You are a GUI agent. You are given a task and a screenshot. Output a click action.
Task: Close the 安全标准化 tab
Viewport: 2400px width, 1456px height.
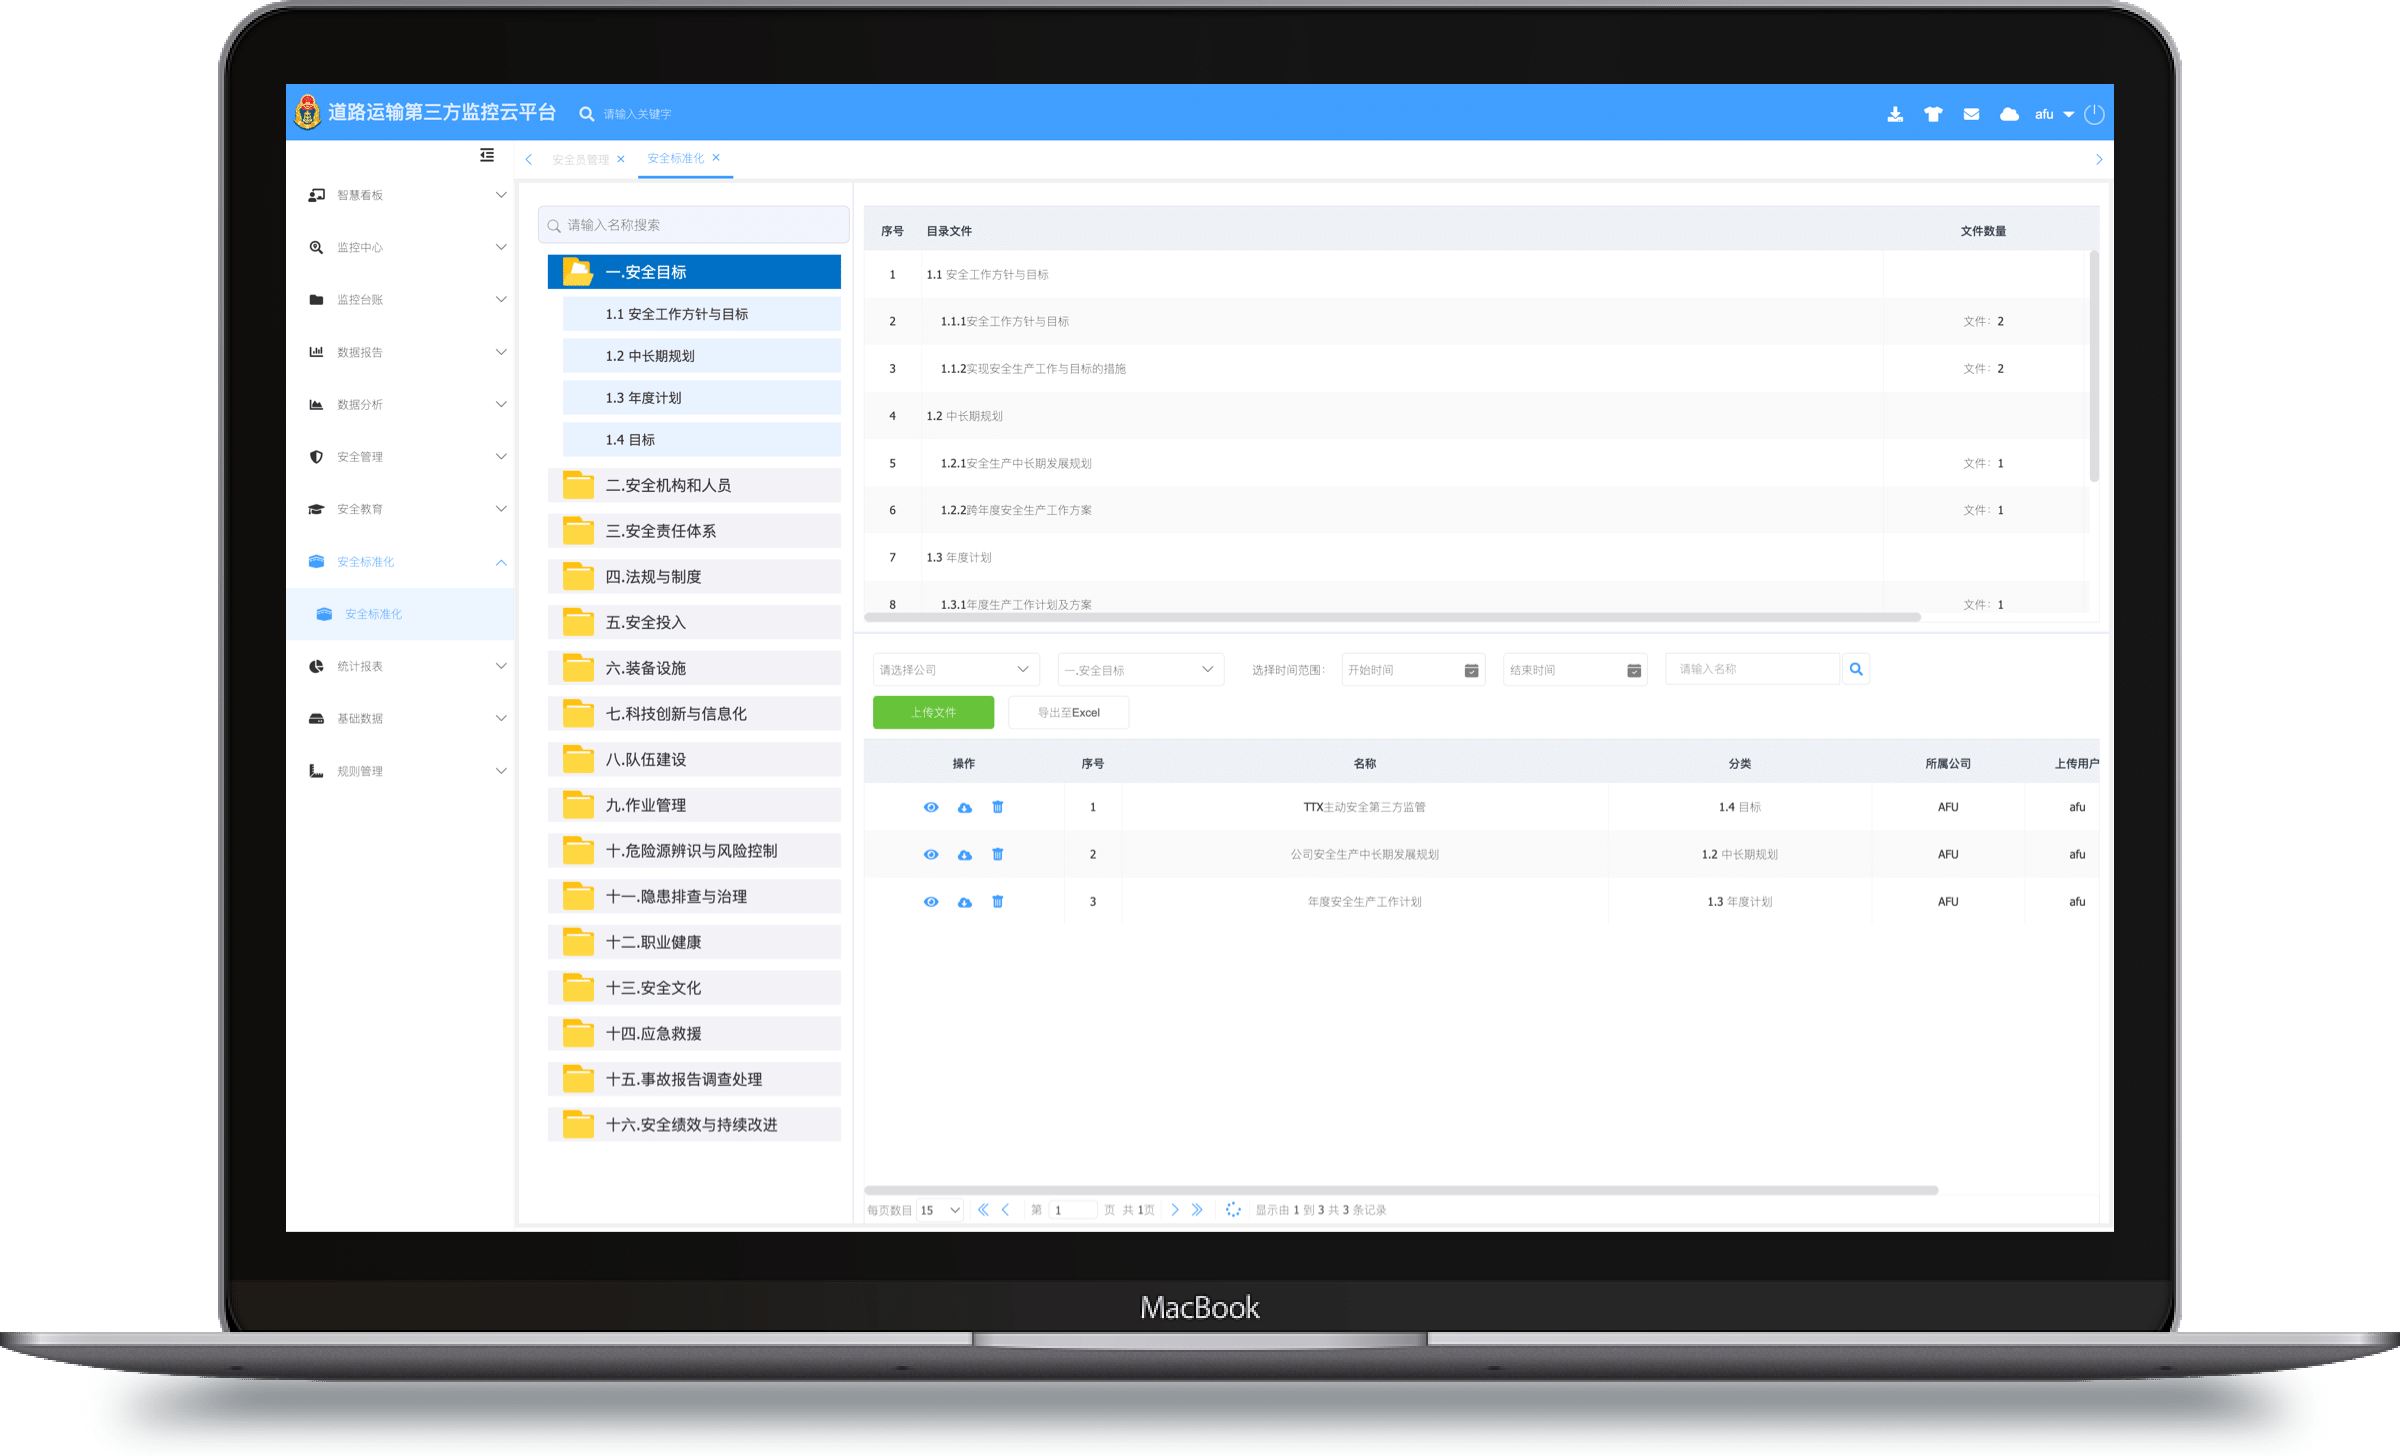716,157
